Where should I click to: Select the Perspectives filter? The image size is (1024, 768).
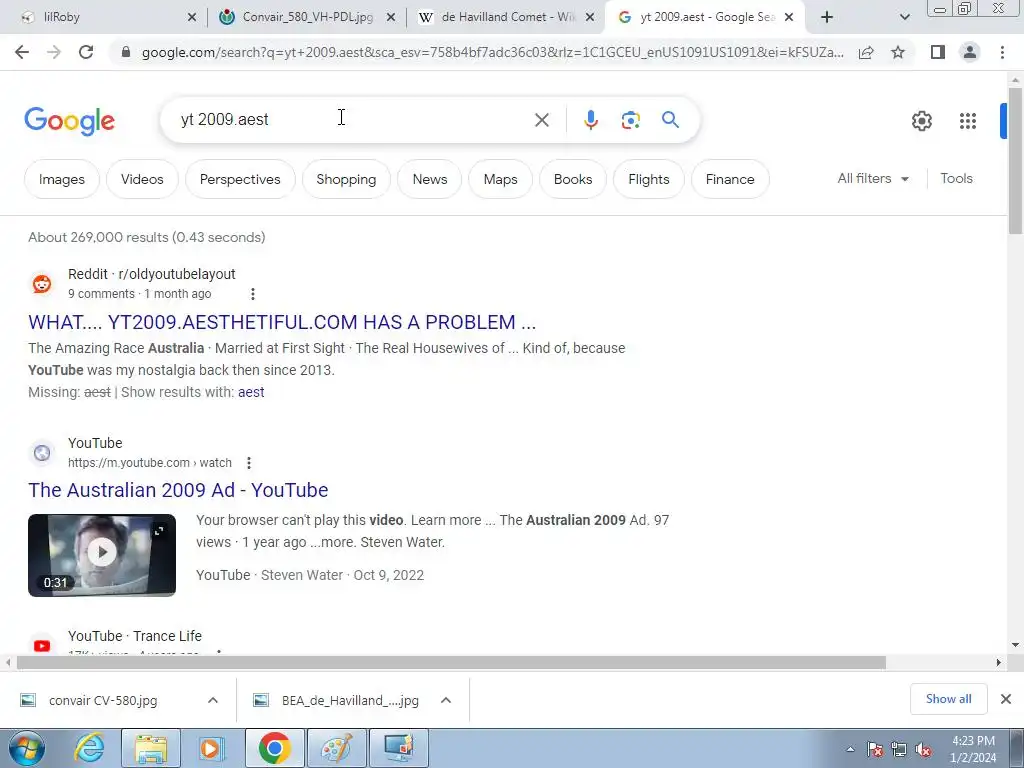[x=240, y=179]
